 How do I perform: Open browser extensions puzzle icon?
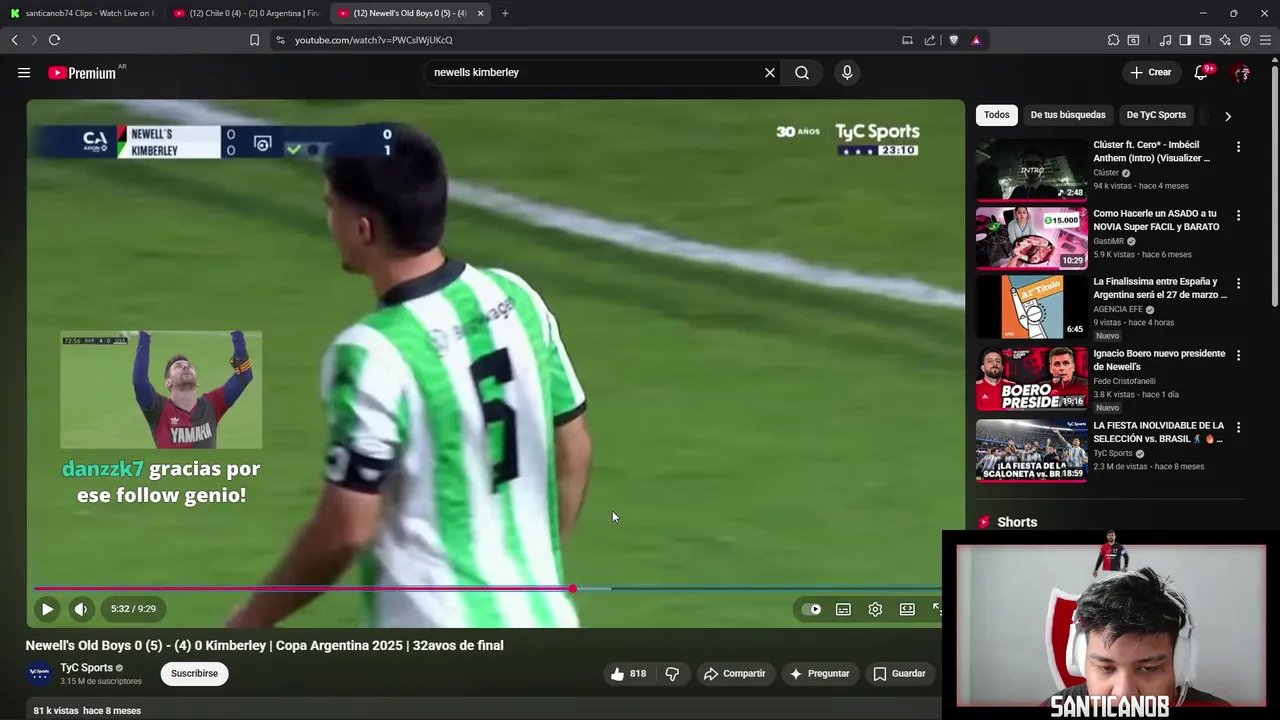point(1113,40)
